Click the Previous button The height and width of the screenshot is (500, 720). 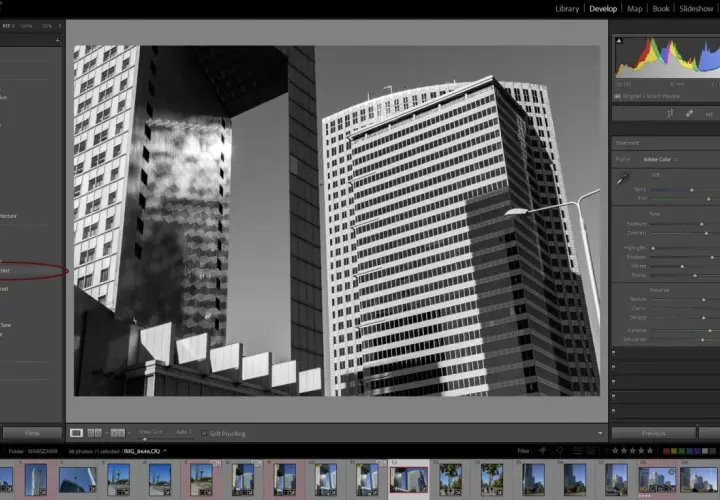coord(653,433)
